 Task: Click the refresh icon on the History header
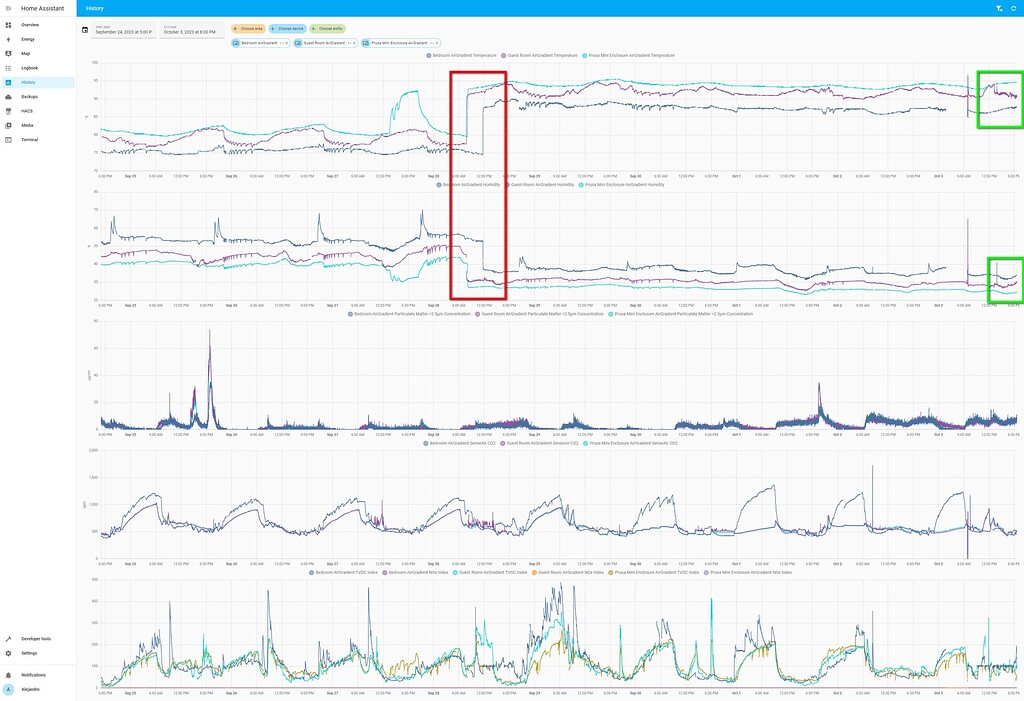[1013, 8]
